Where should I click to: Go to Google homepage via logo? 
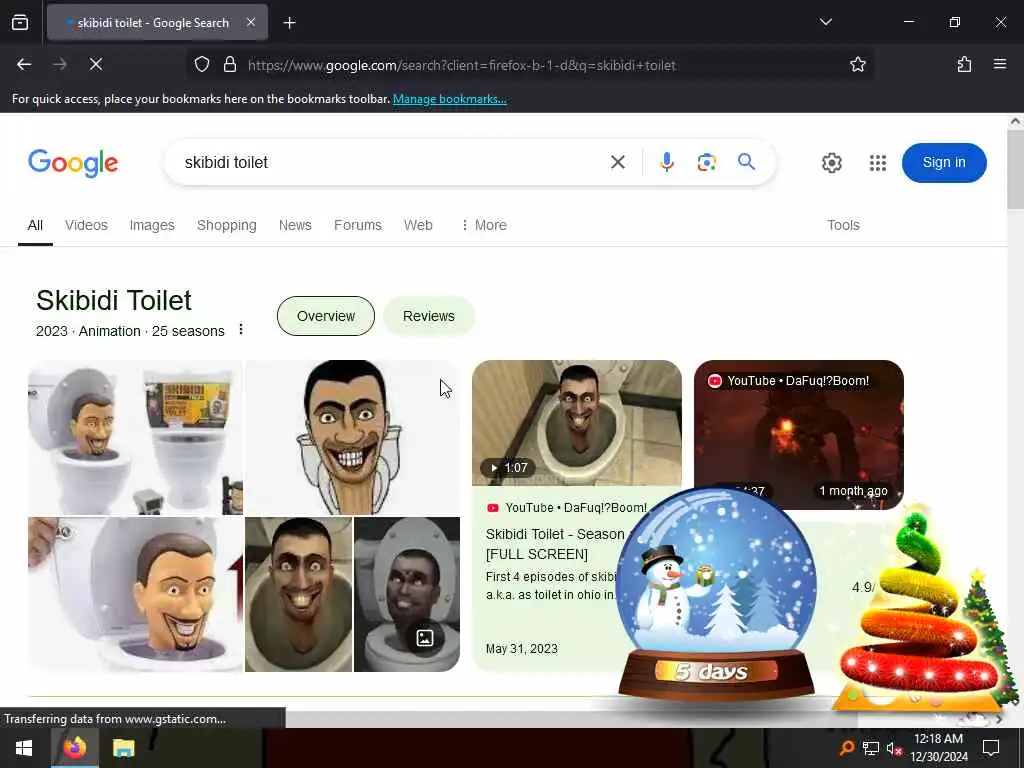(x=73, y=163)
